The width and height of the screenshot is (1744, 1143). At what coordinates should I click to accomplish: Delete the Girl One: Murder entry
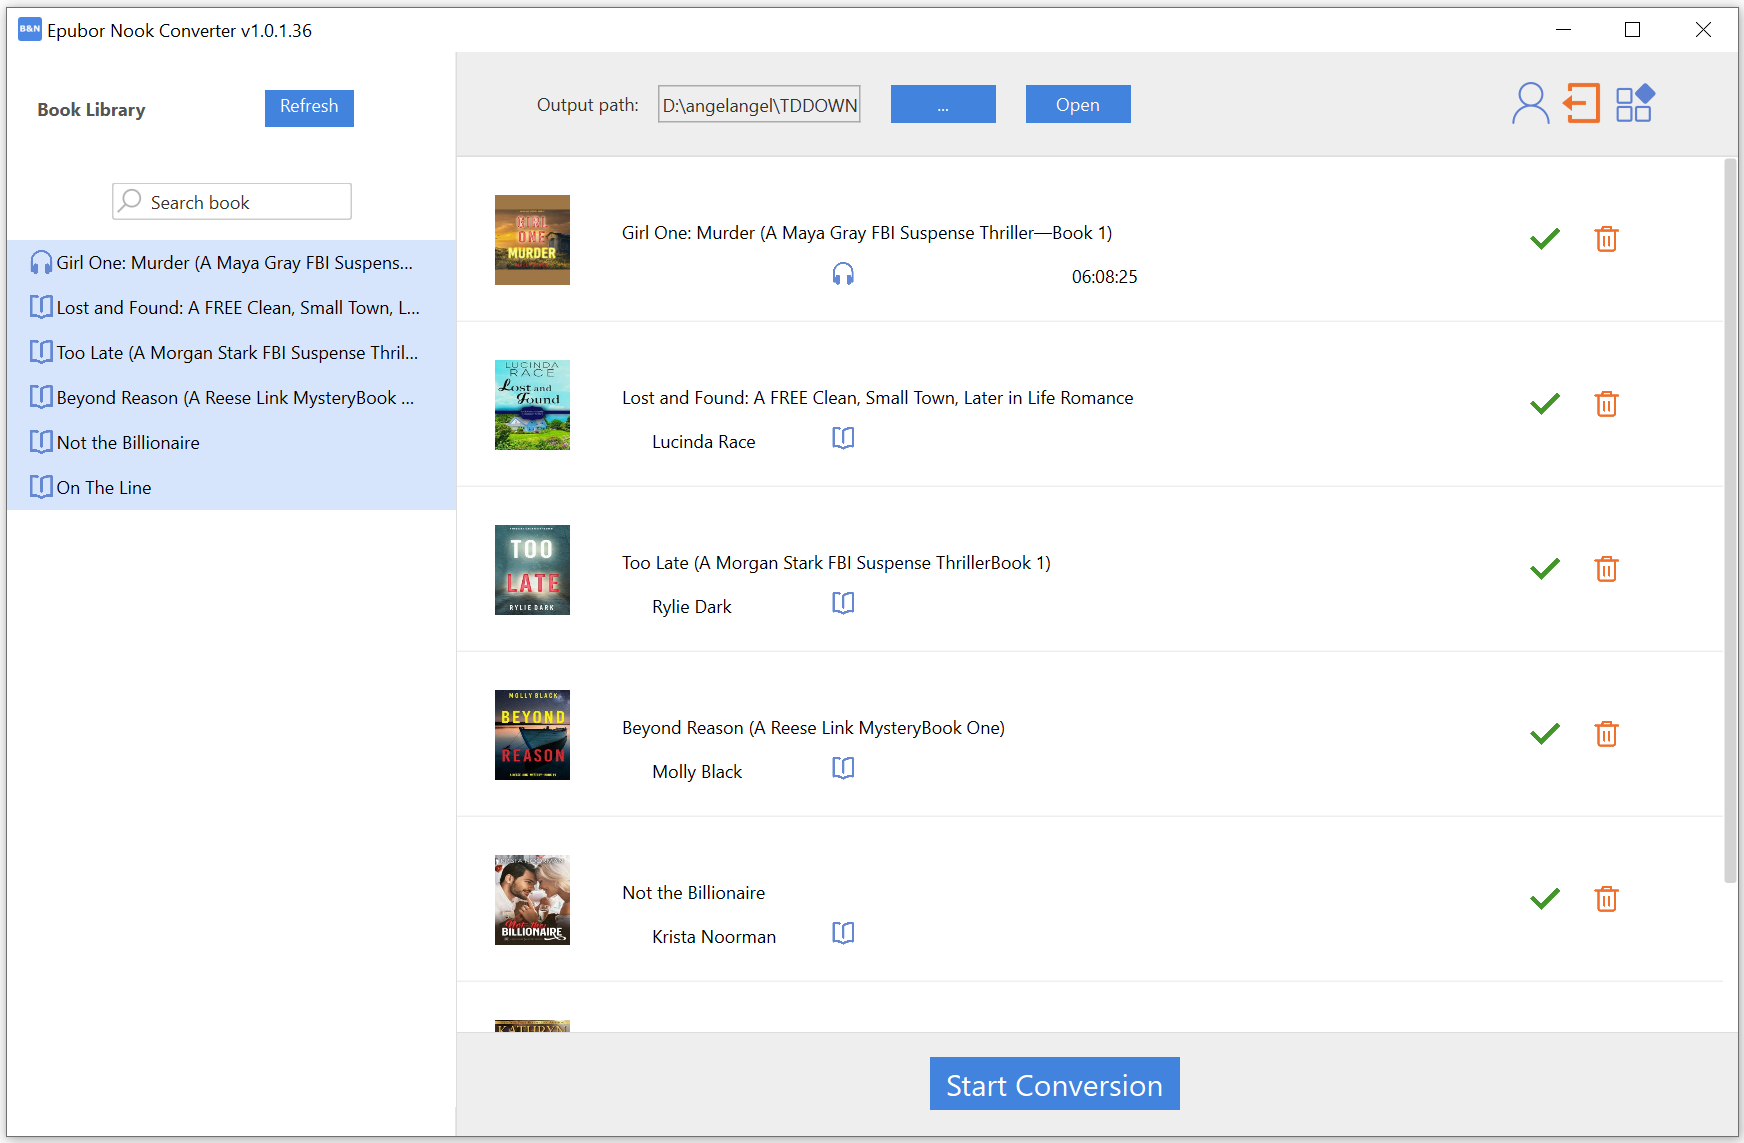click(1606, 239)
